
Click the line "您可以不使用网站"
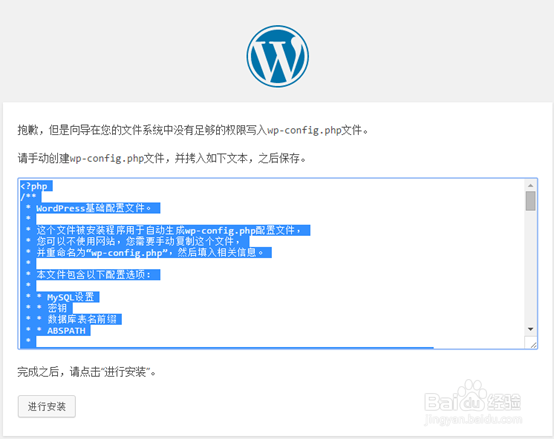pyautogui.click(x=138, y=242)
